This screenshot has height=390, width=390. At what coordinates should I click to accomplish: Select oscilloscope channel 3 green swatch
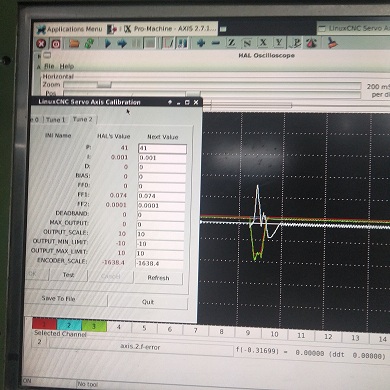94,325
